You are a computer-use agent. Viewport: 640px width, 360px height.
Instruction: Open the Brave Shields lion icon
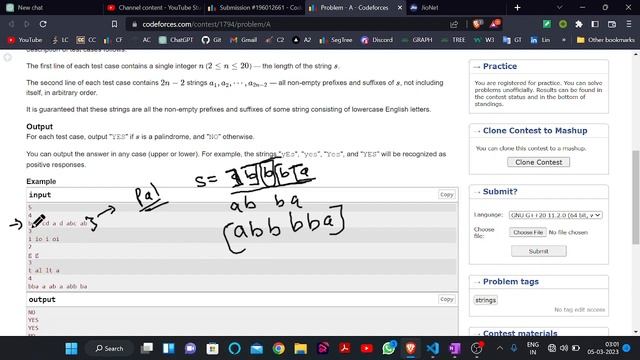tap(477, 24)
